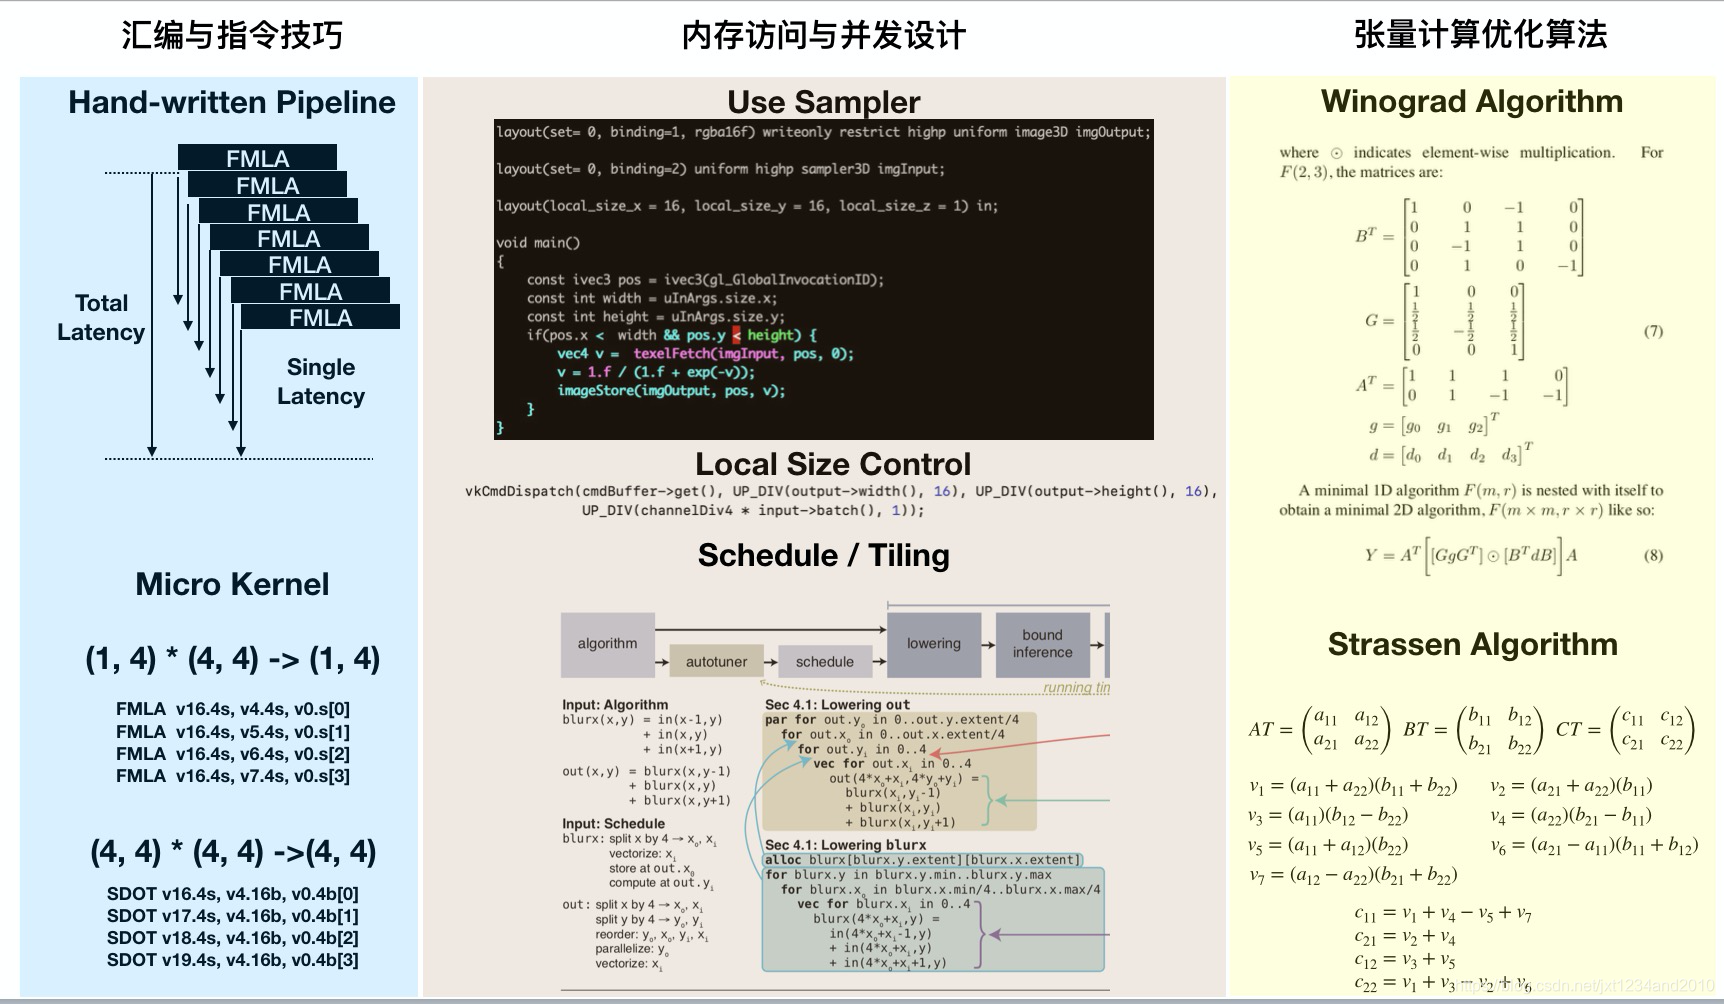Image resolution: width=1724 pixels, height=1004 pixels.
Task: Click the column title '汇编与指令技巧'
Action: point(232,35)
